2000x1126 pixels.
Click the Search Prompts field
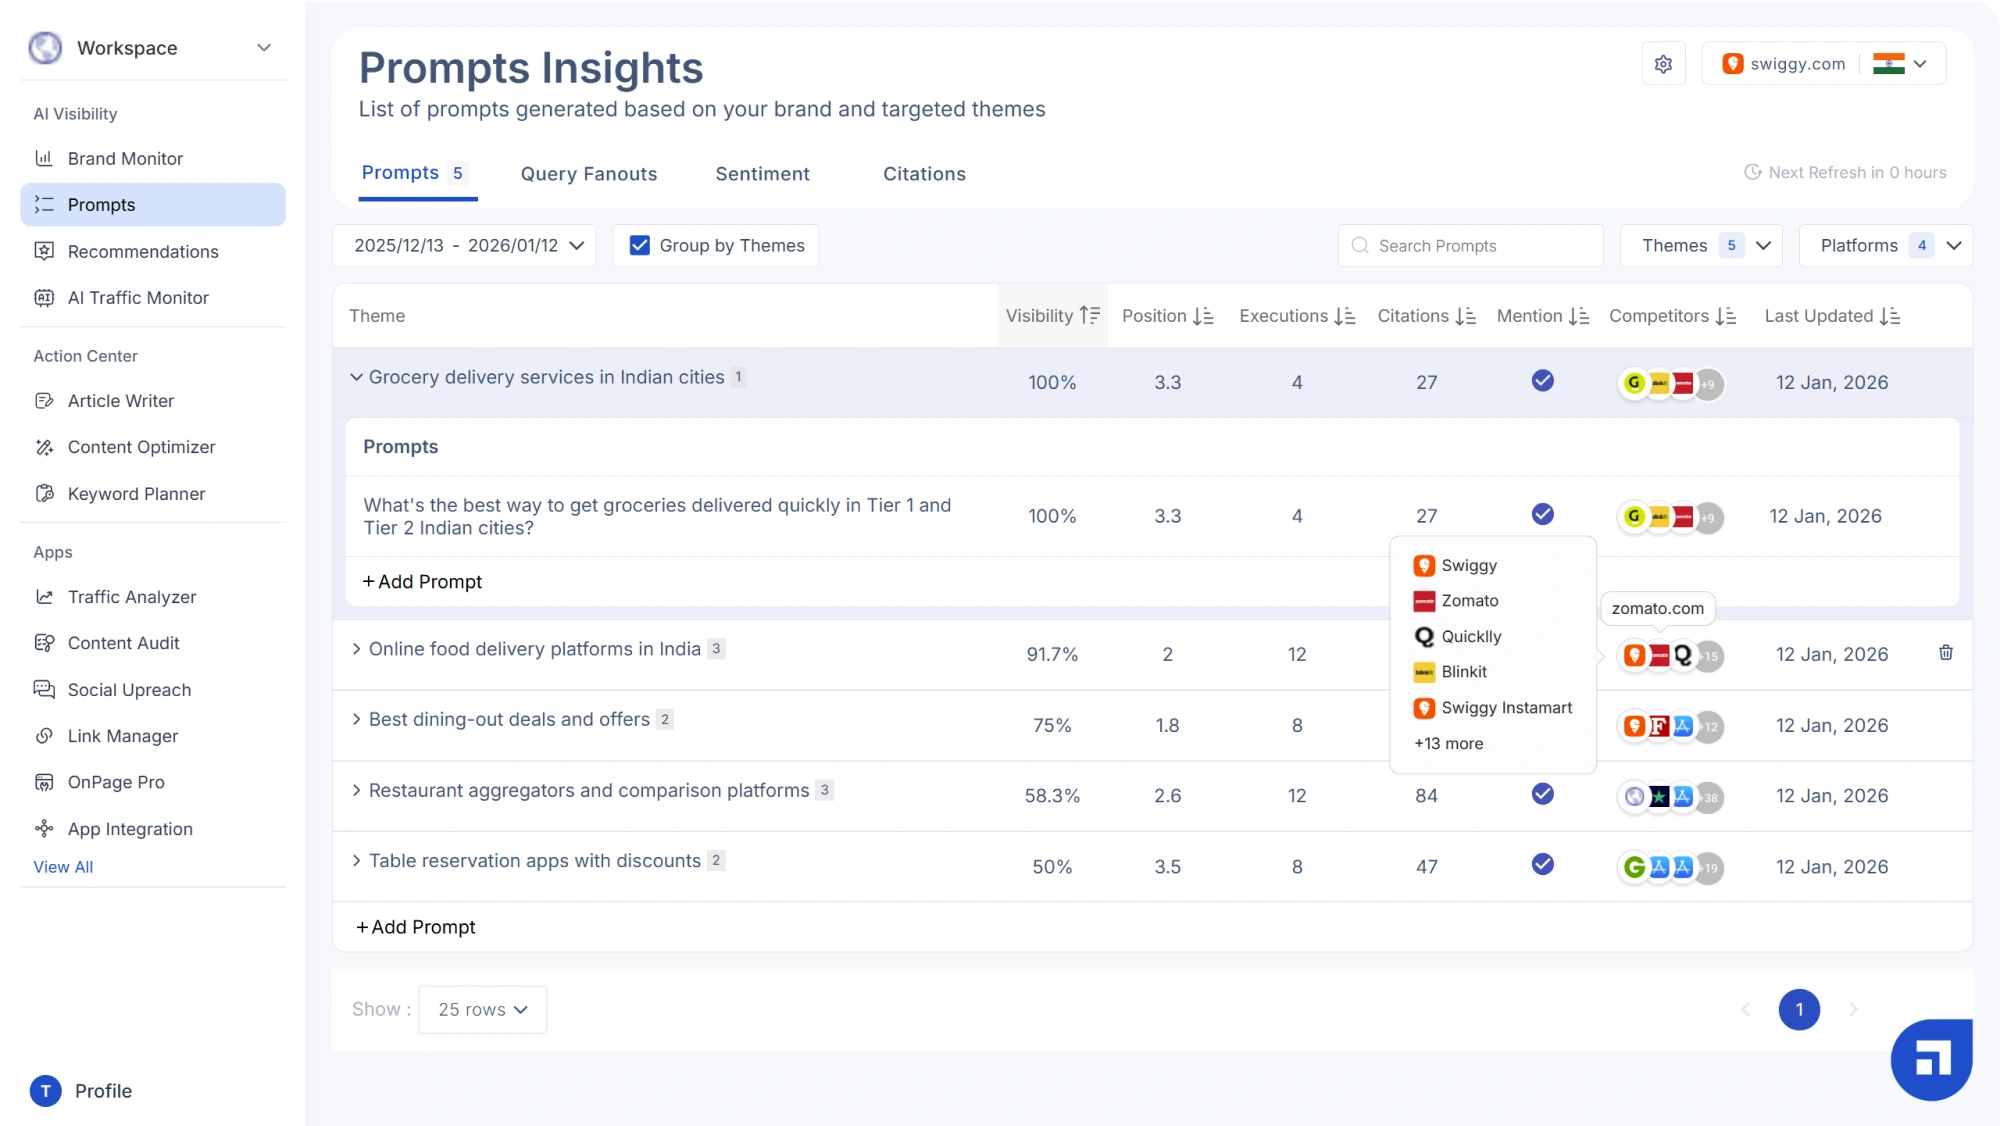(x=1470, y=246)
